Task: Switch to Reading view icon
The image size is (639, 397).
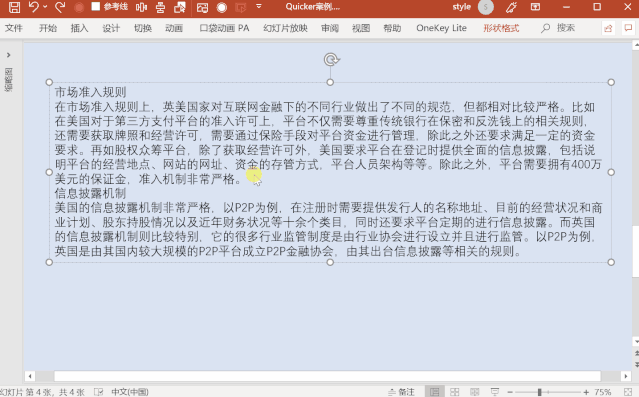Action: 474,392
